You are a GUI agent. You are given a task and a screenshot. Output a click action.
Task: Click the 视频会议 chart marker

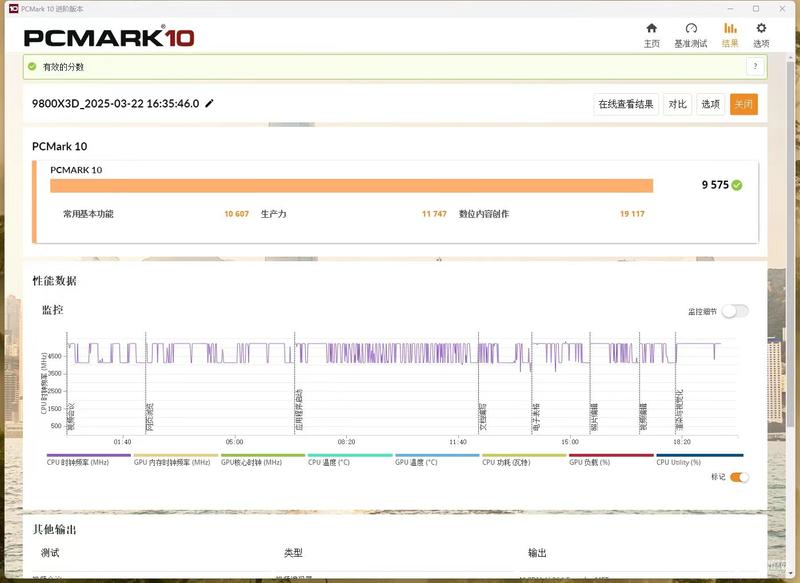pyautogui.click(x=71, y=416)
